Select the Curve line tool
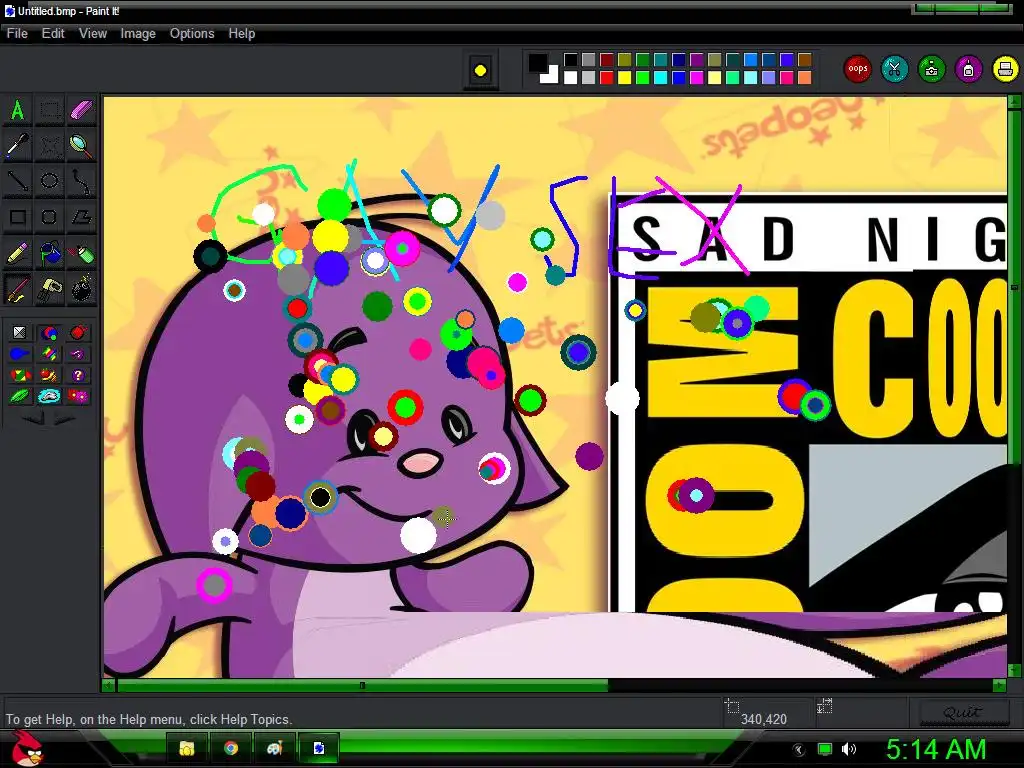 click(x=81, y=181)
